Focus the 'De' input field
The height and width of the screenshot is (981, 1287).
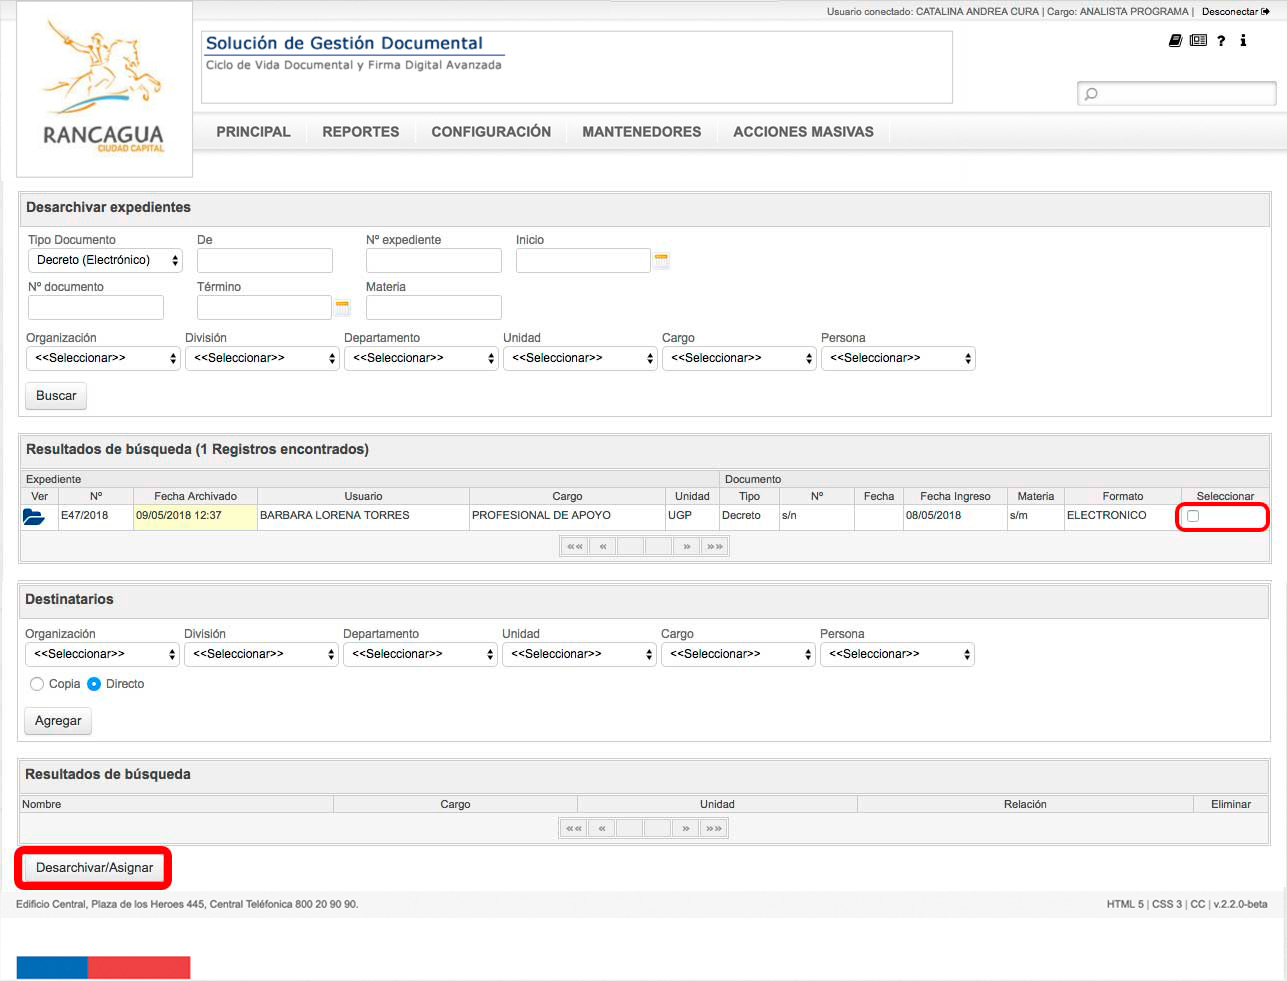(x=265, y=261)
